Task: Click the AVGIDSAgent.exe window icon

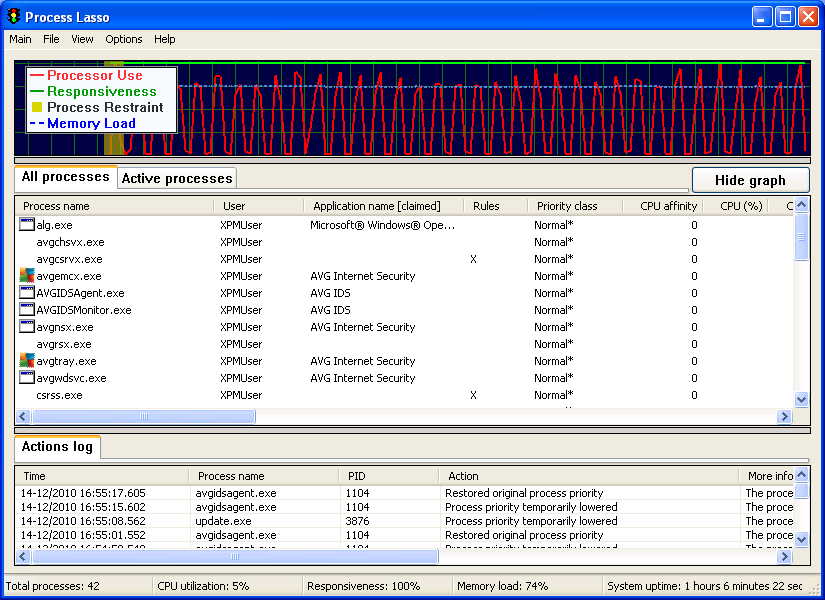Action: 27,293
